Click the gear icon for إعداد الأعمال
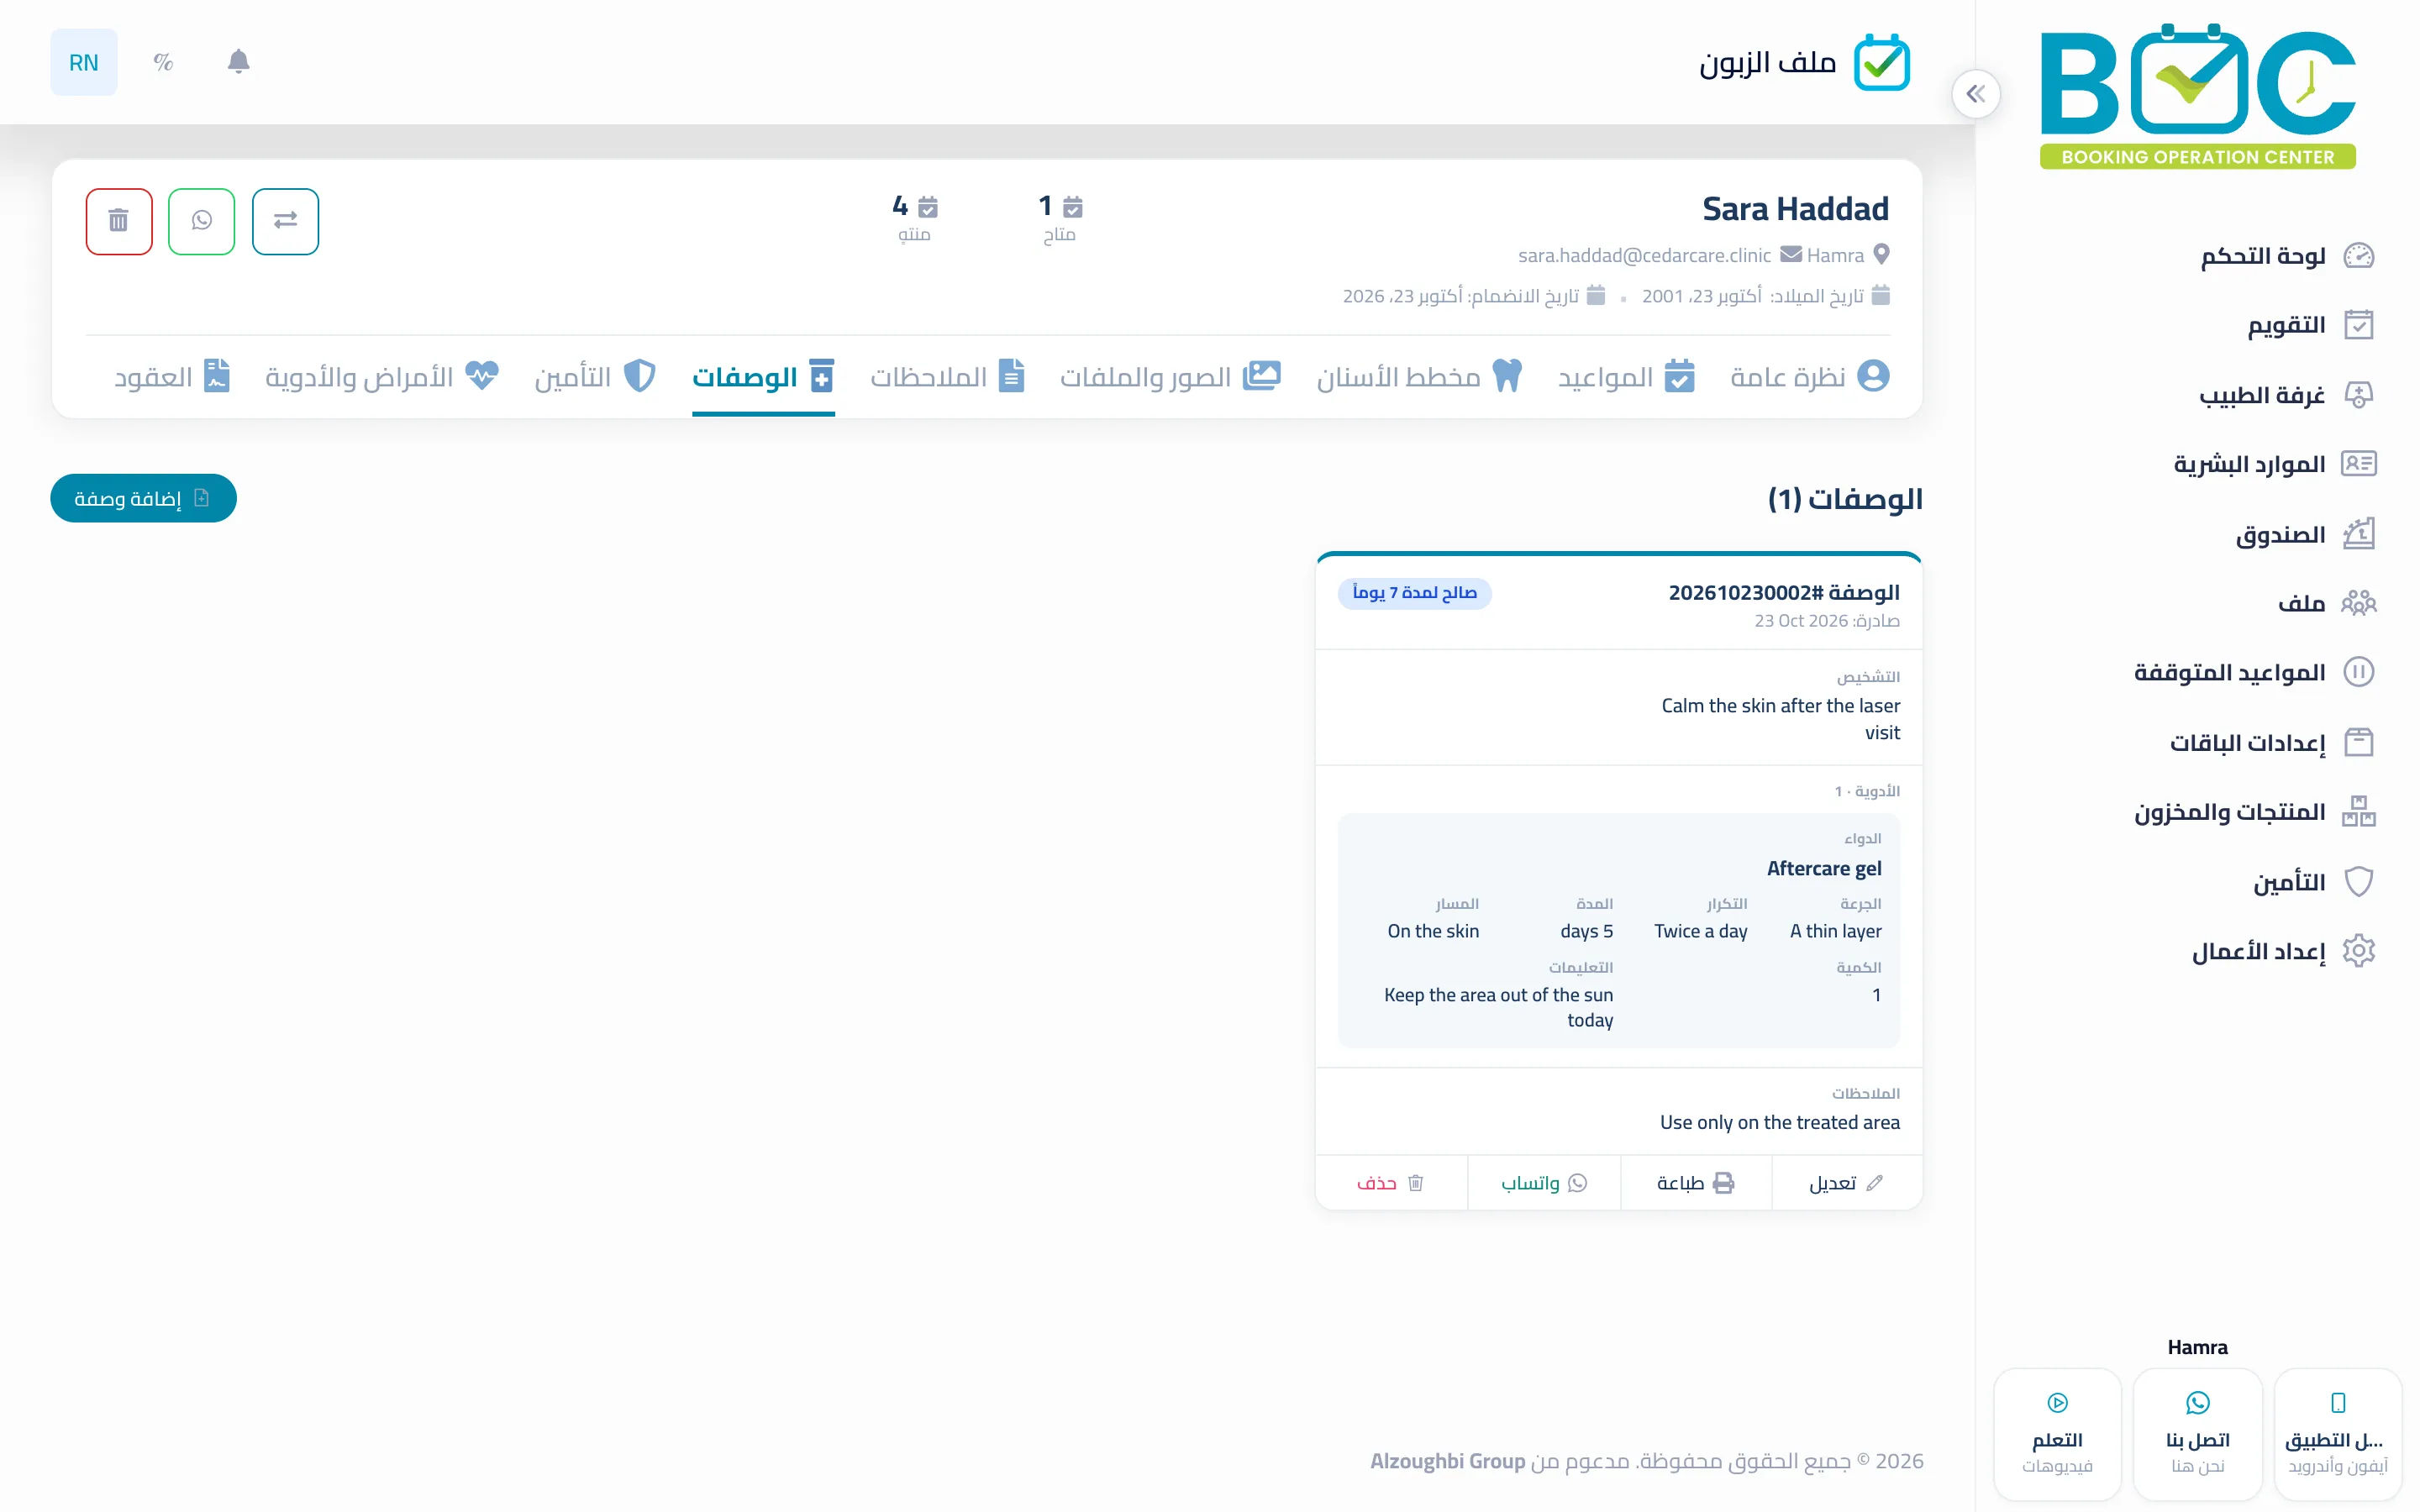 (2358, 950)
